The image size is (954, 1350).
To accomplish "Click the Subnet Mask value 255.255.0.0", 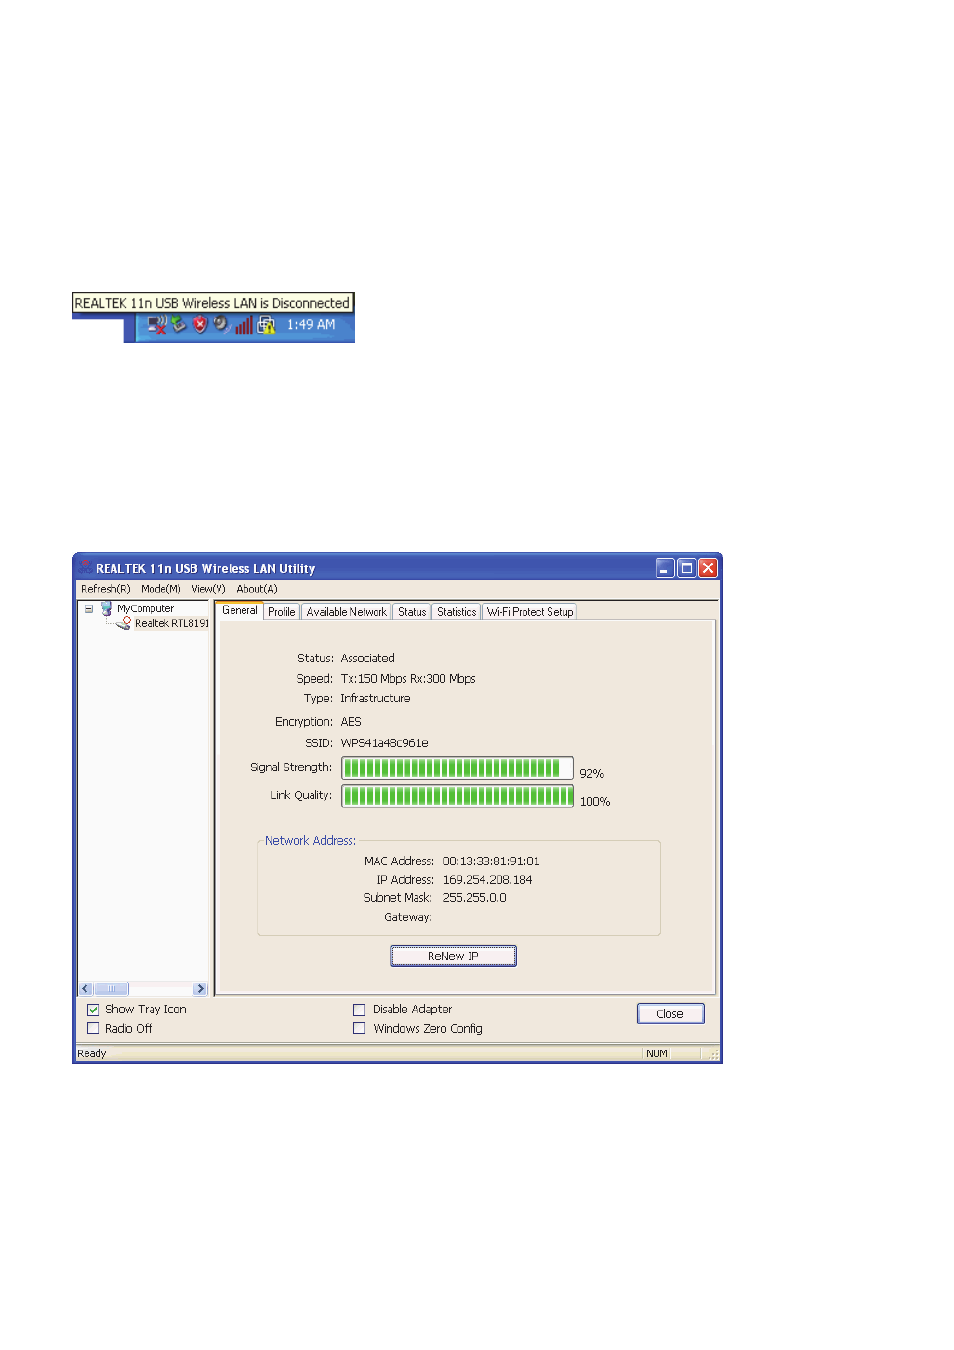I will (474, 898).
